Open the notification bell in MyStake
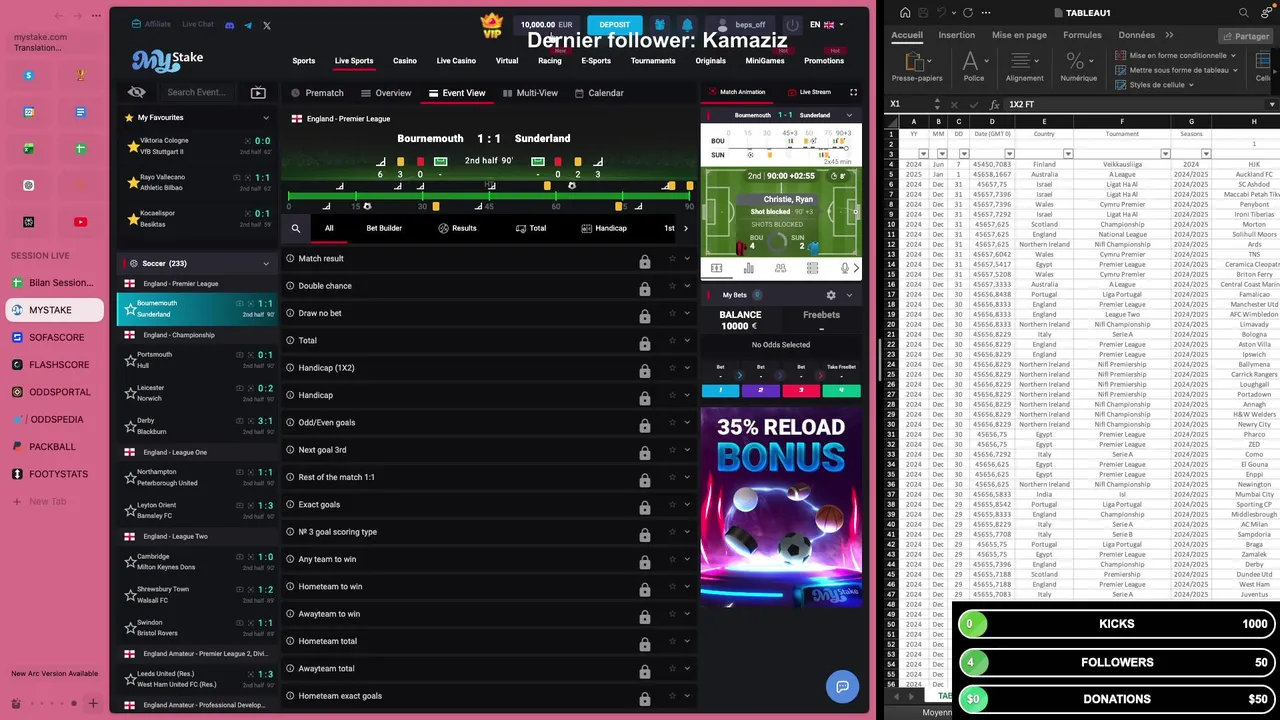This screenshot has width=1280, height=720. pyautogui.click(x=687, y=25)
